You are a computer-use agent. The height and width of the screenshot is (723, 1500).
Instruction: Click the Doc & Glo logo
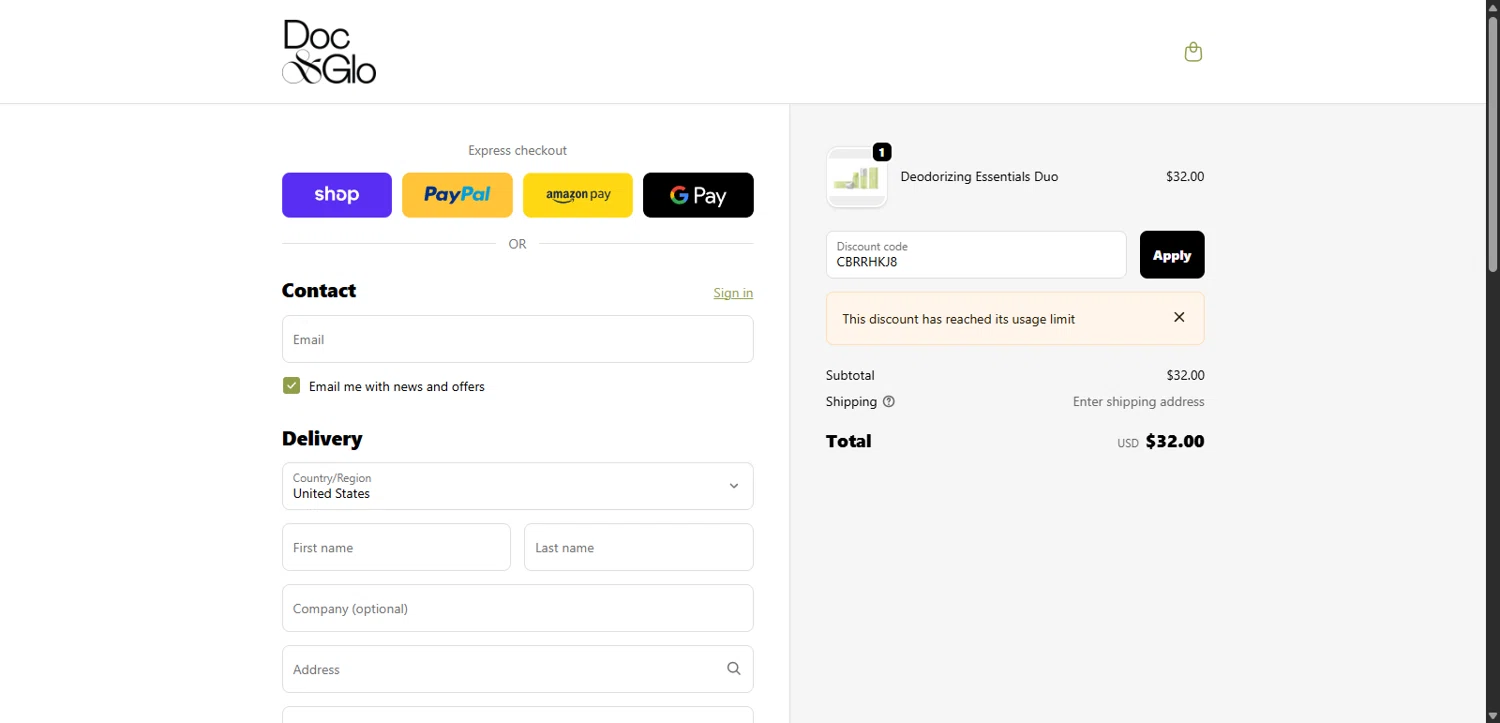(x=329, y=52)
